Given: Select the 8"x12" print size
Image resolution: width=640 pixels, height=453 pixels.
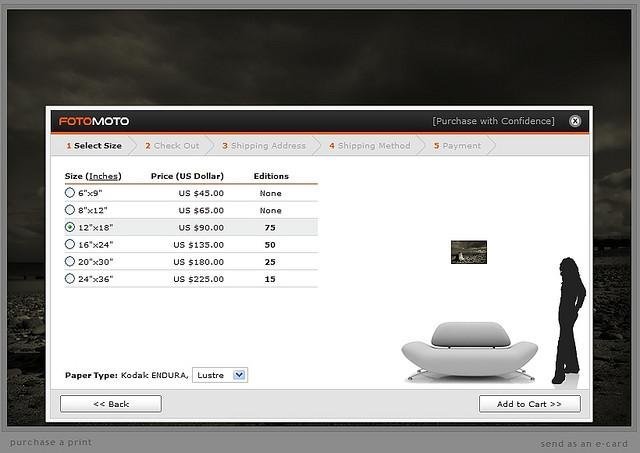Looking at the screenshot, I should (70, 210).
